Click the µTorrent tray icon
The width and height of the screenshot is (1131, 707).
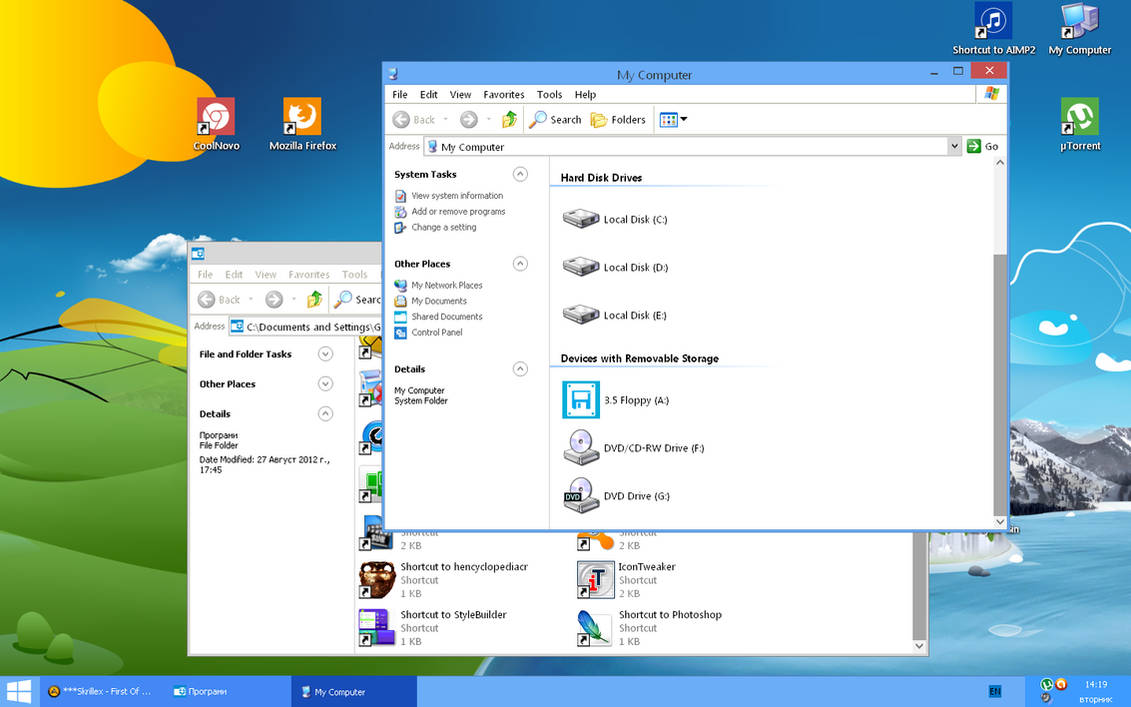[1047, 684]
